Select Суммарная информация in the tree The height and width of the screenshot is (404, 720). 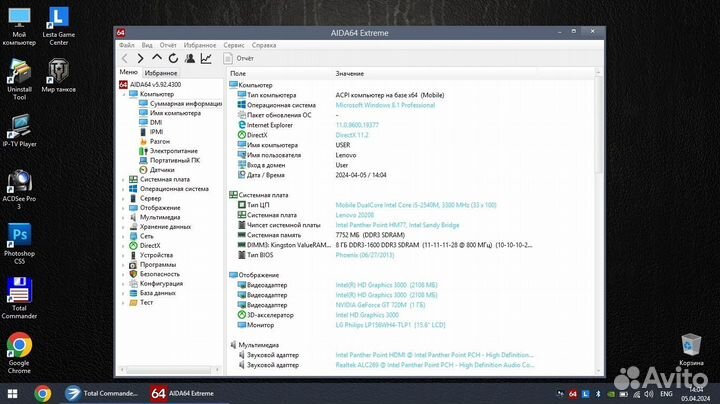coord(186,103)
